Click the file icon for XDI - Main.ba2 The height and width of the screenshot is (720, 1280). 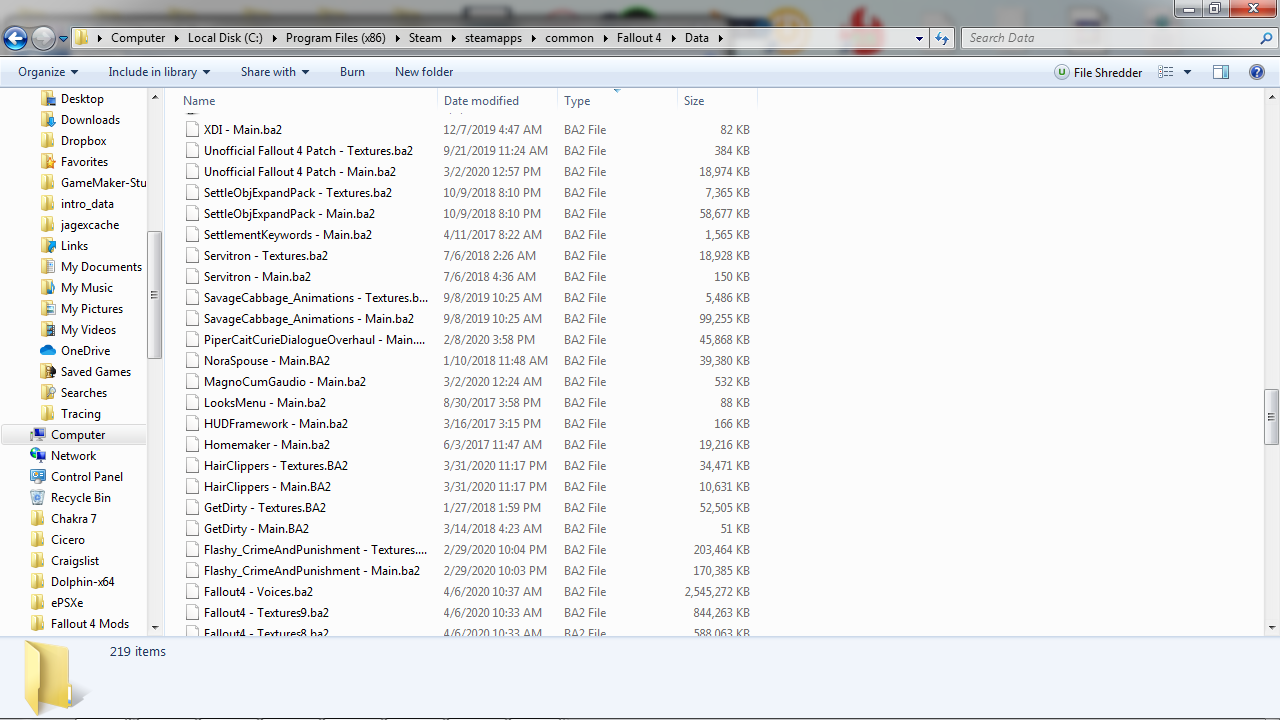(193, 130)
